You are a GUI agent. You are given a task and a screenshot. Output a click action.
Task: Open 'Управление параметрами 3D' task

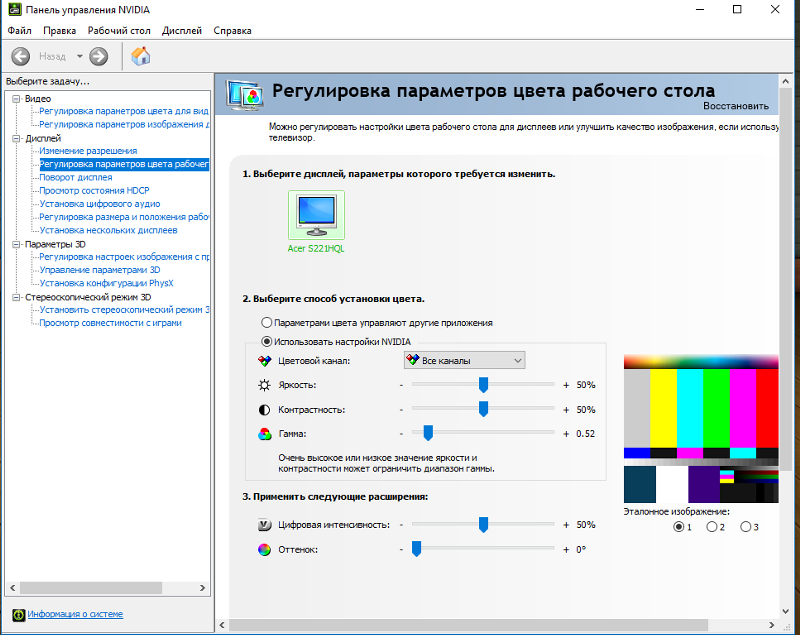99,270
